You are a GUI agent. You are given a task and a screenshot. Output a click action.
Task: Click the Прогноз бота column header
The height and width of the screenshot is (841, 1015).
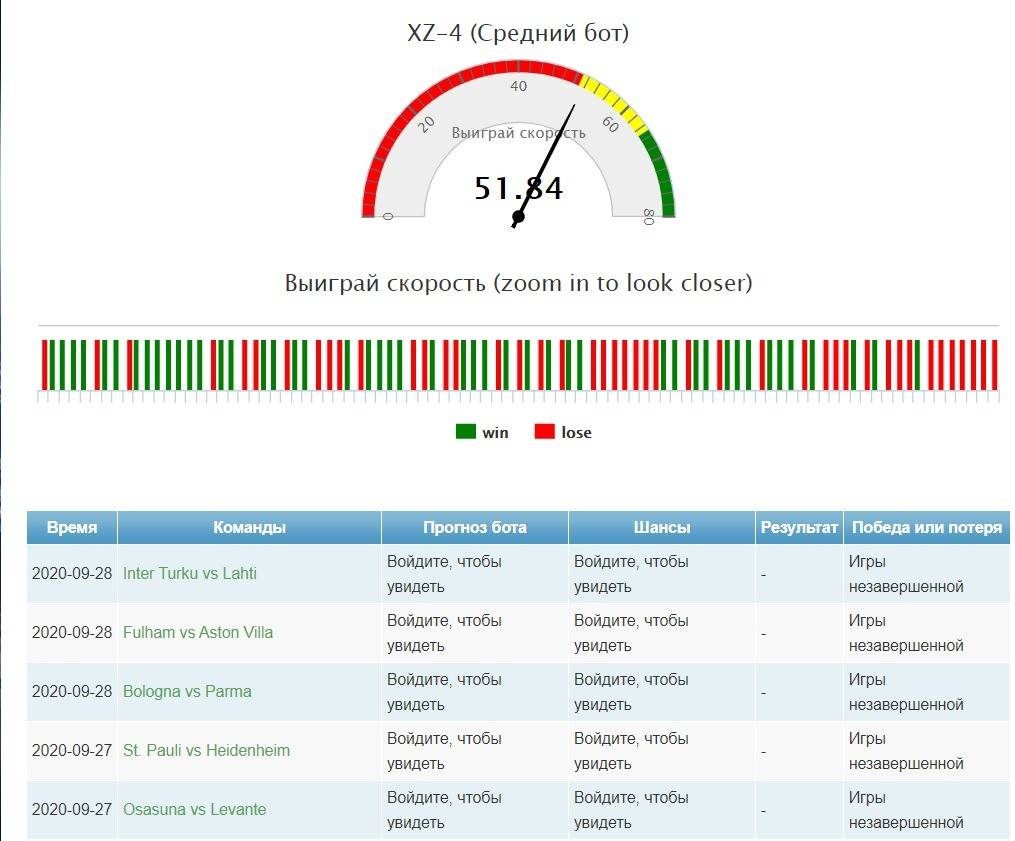pos(474,528)
